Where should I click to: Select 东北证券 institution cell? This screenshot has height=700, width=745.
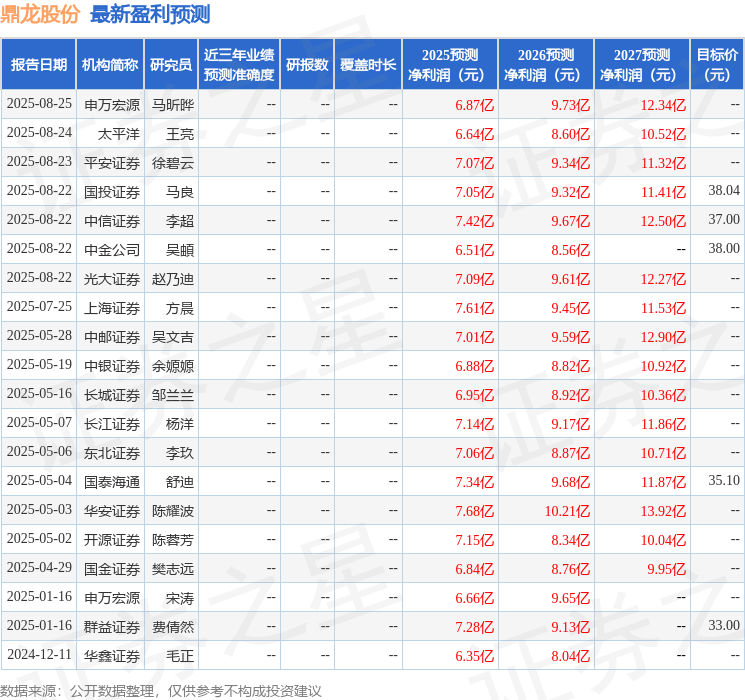coord(112,453)
